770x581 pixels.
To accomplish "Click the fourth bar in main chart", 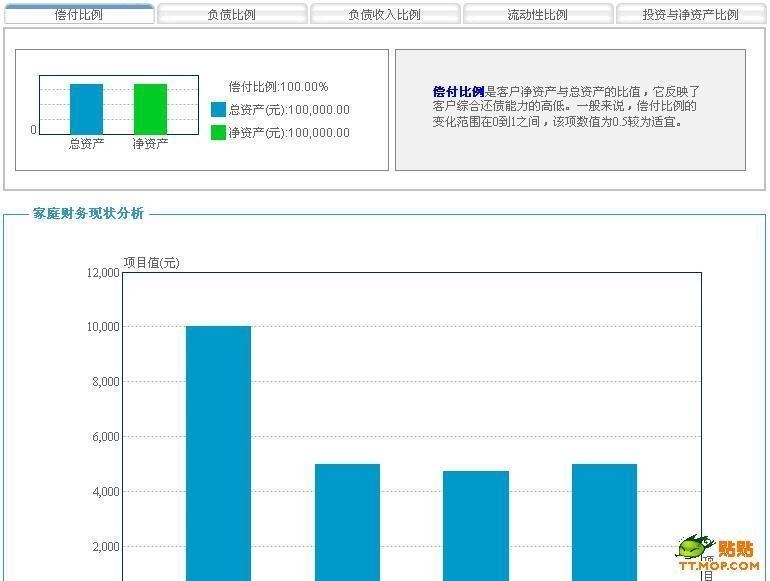I will pyautogui.click(x=605, y=522).
